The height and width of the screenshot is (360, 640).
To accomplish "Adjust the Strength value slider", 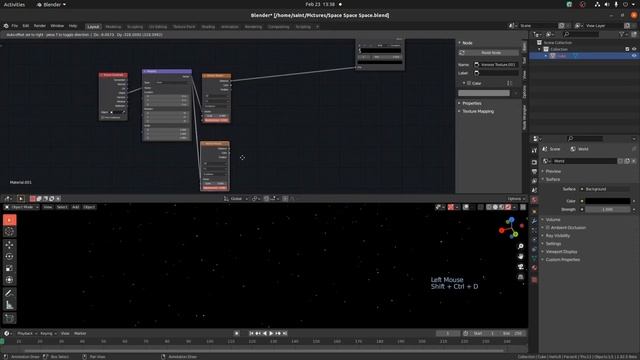I will coord(608,209).
